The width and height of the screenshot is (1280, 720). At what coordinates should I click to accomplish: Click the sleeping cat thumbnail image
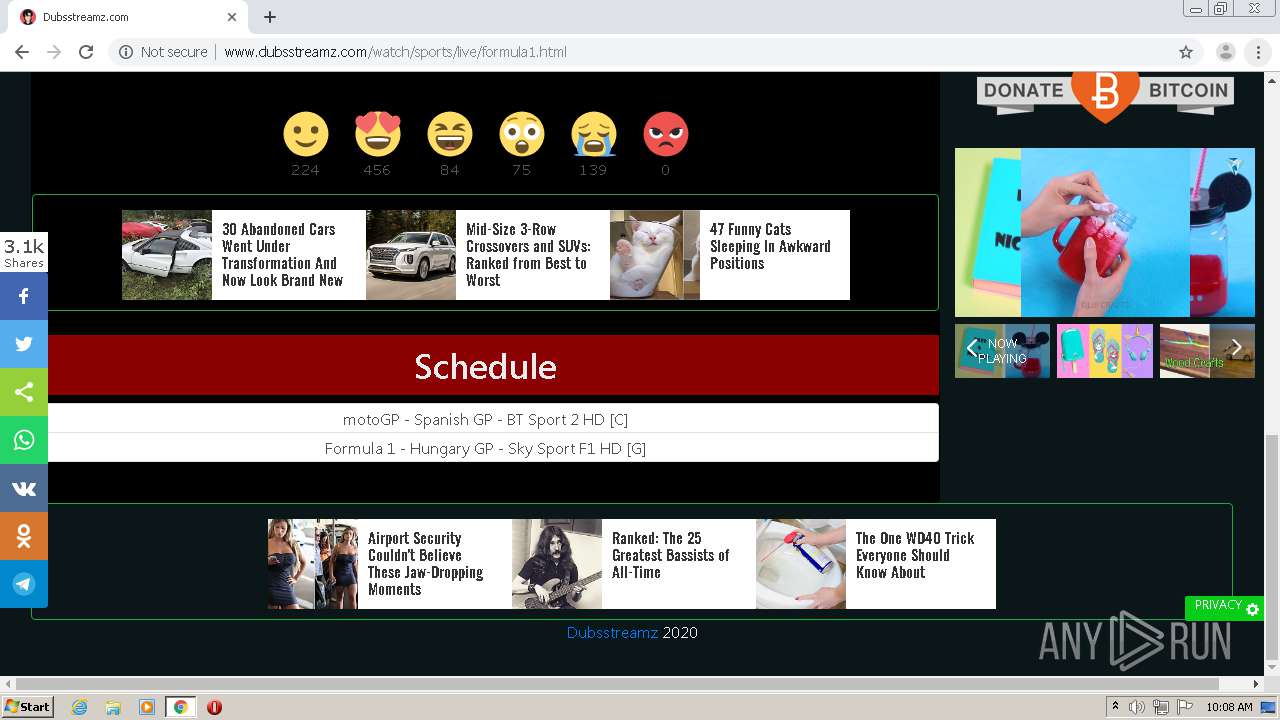click(x=655, y=255)
